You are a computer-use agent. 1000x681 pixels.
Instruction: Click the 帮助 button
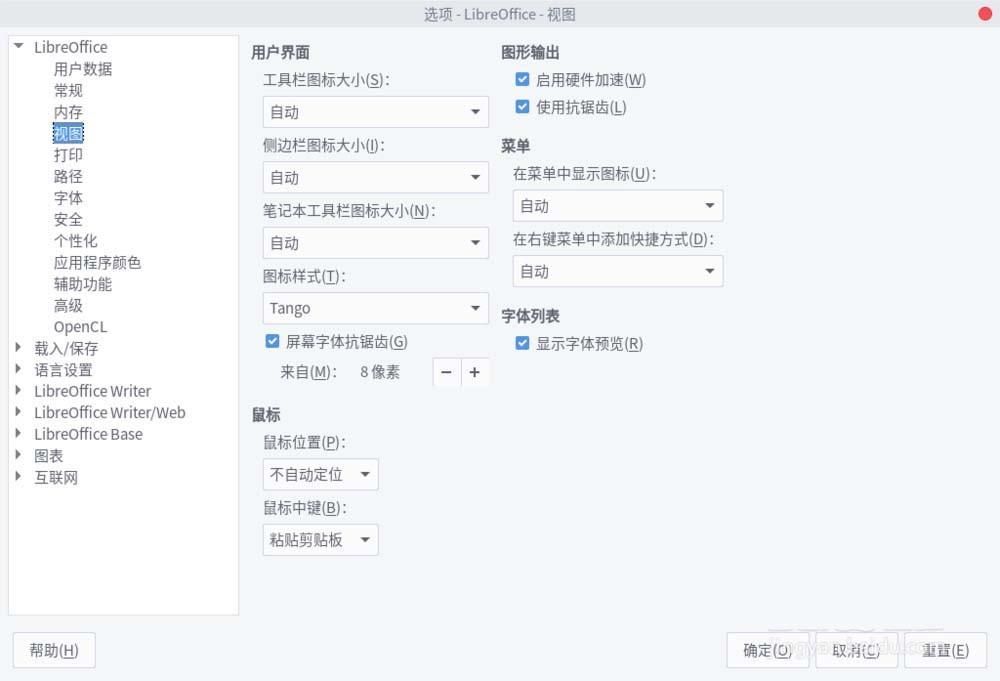53,650
